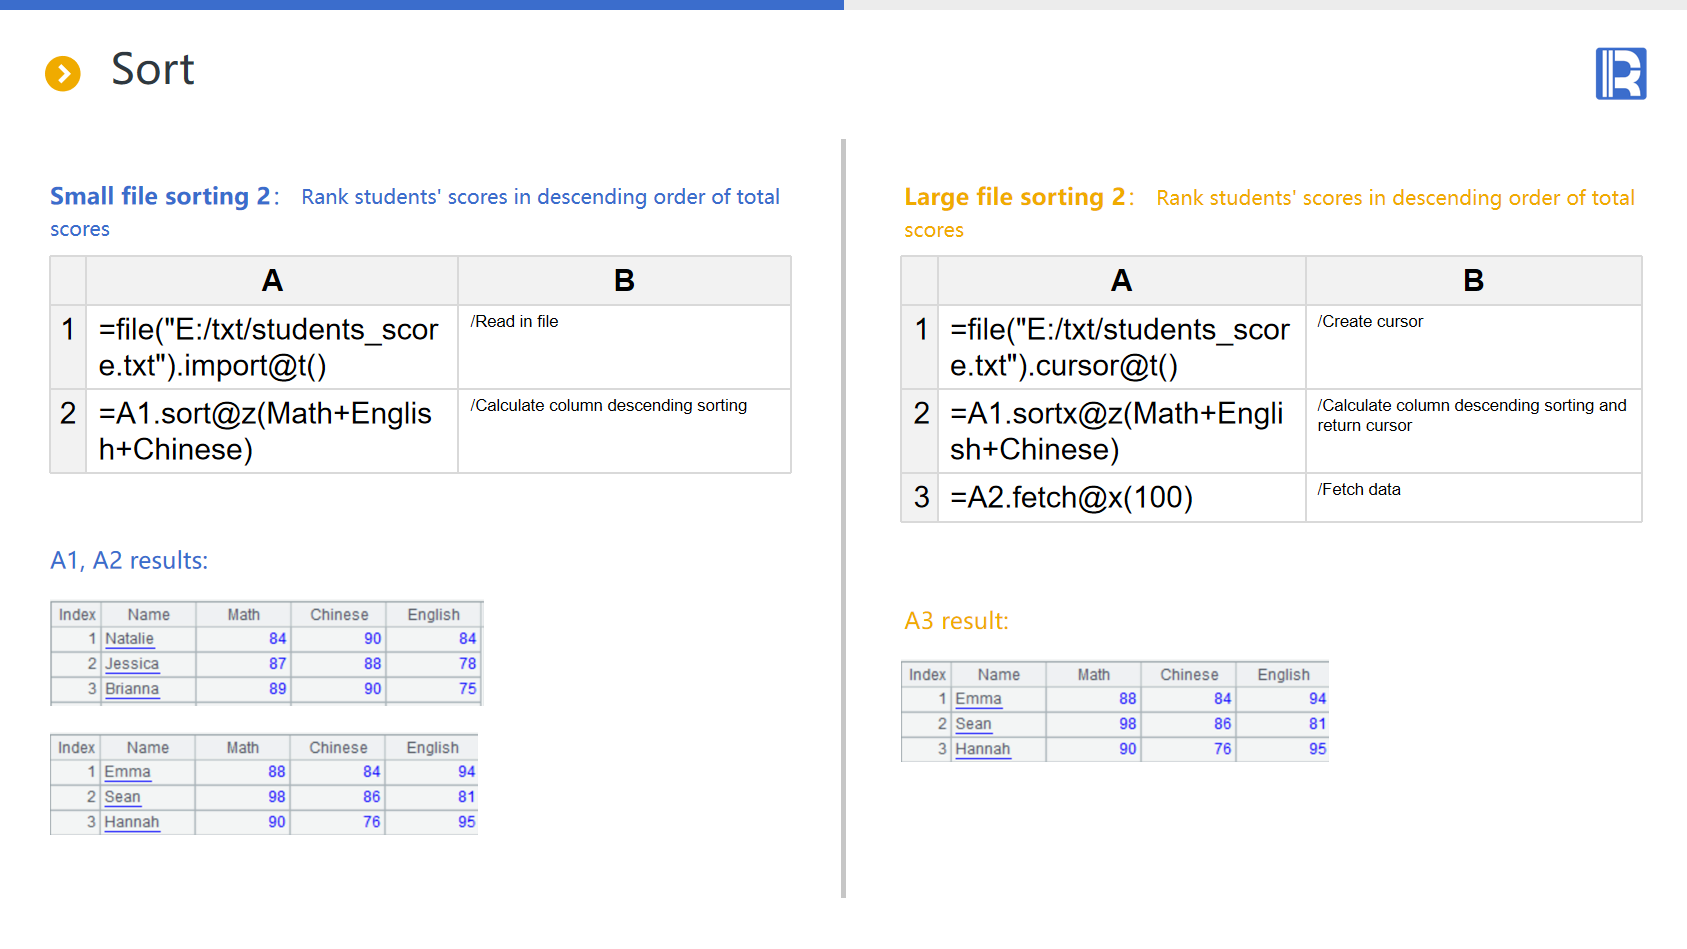
Task: Click the '/Read in file' comment cell
Action: coord(623,346)
